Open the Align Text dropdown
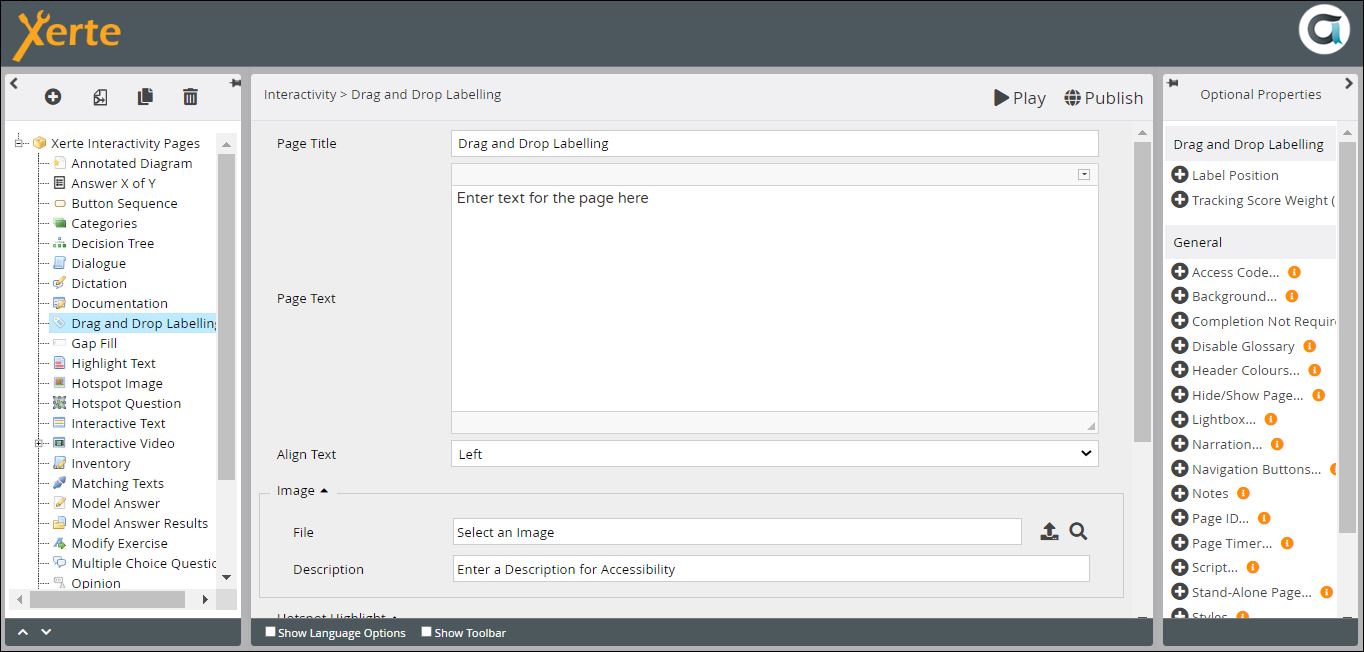The width and height of the screenshot is (1364, 652). tap(774, 454)
